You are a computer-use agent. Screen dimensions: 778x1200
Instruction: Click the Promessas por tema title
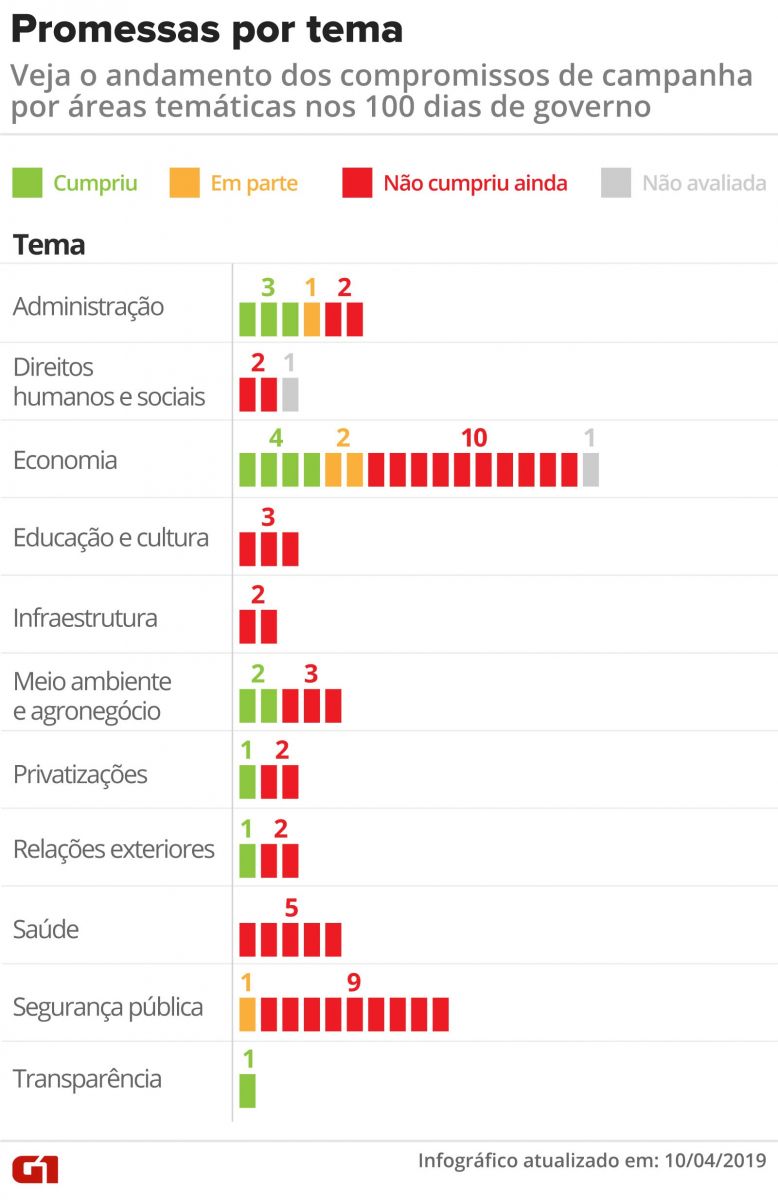208,30
